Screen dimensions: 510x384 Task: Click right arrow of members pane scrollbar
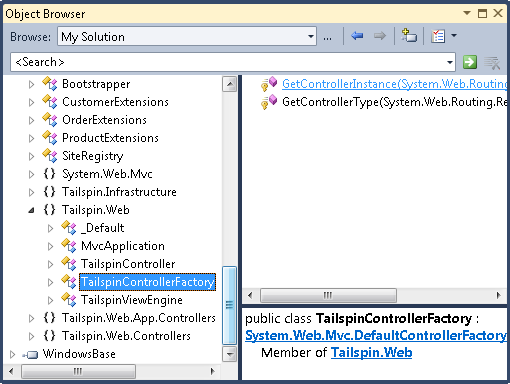pyautogui.click(x=499, y=295)
